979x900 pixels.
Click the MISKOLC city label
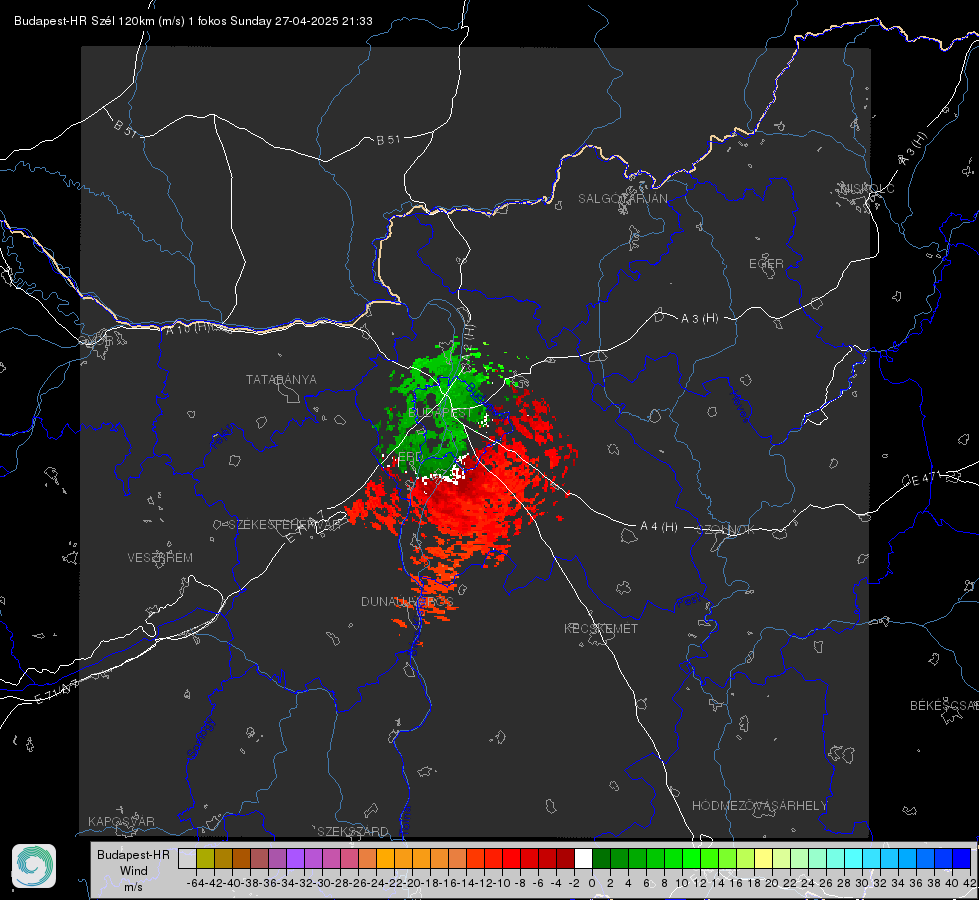click(867, 188)
